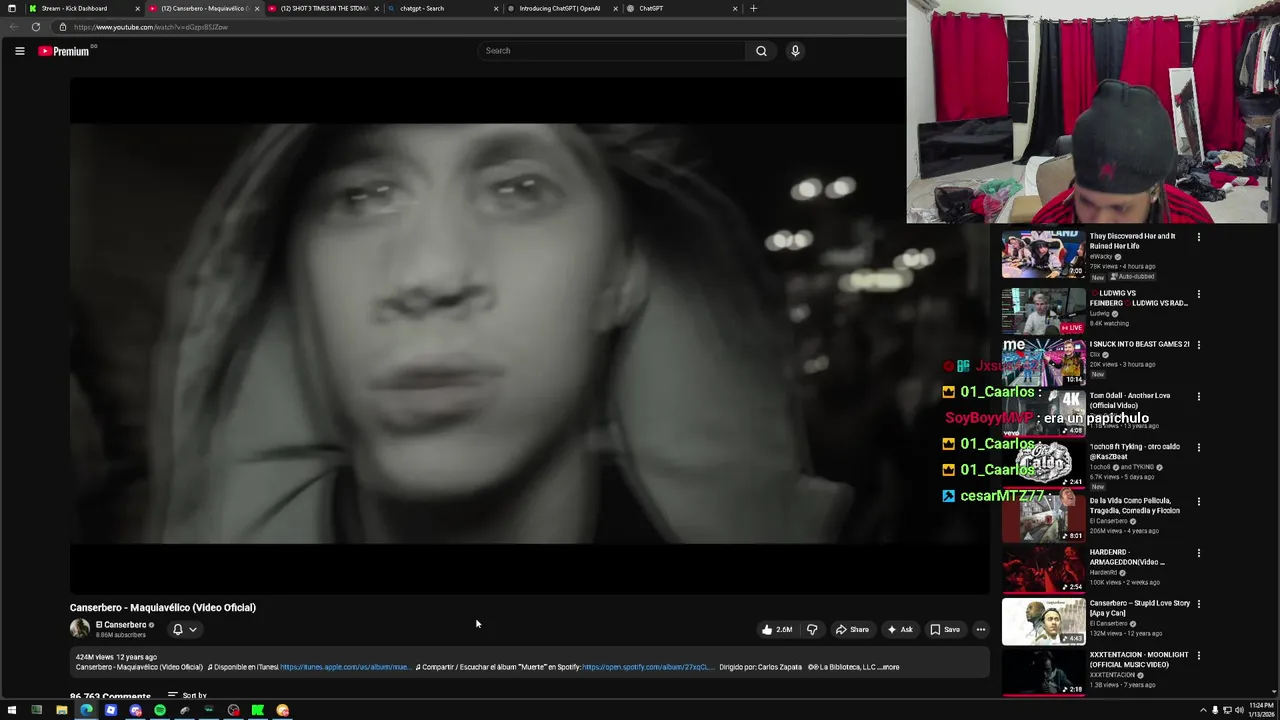Open options menu for De la Vida video

click(x=1199, y=501)
